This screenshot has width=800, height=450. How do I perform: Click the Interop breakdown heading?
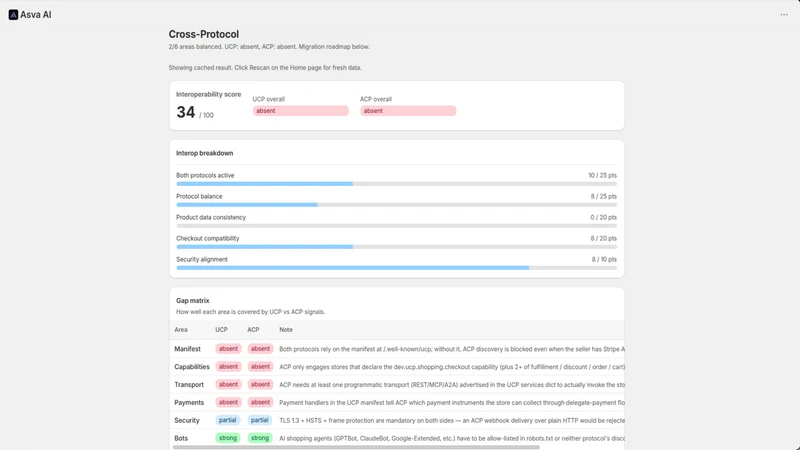[205, 153]
